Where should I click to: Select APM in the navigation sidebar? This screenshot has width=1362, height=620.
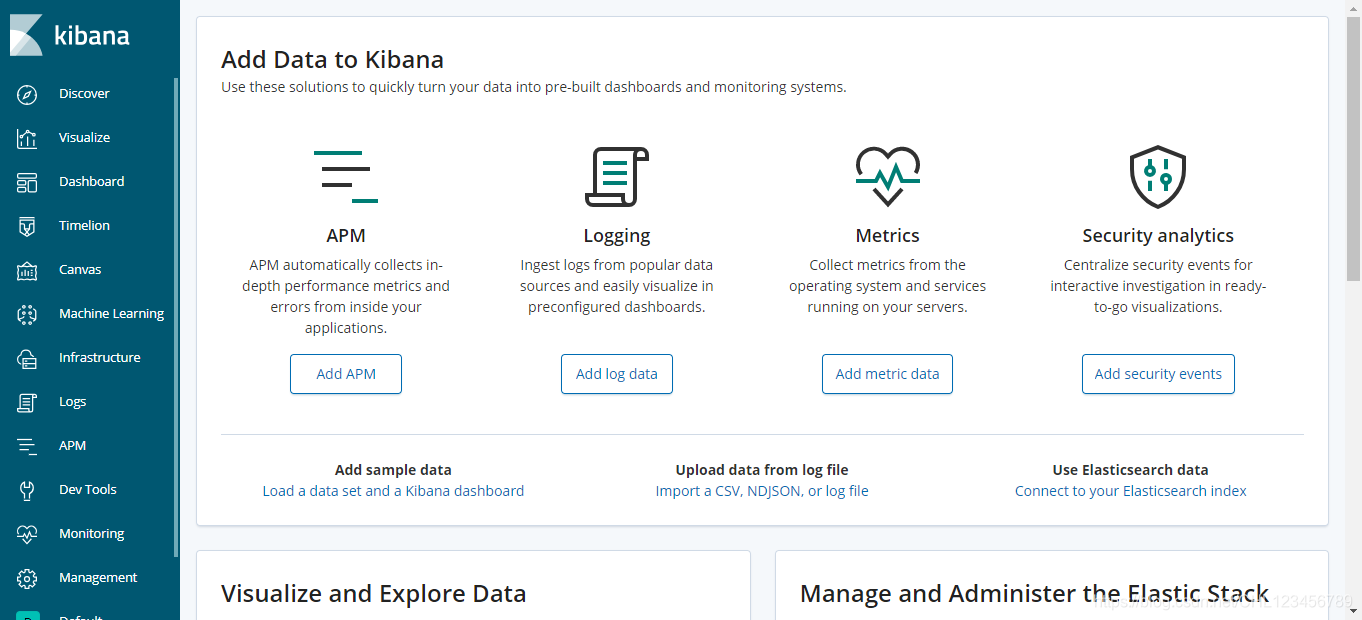(x=72, y=446)
